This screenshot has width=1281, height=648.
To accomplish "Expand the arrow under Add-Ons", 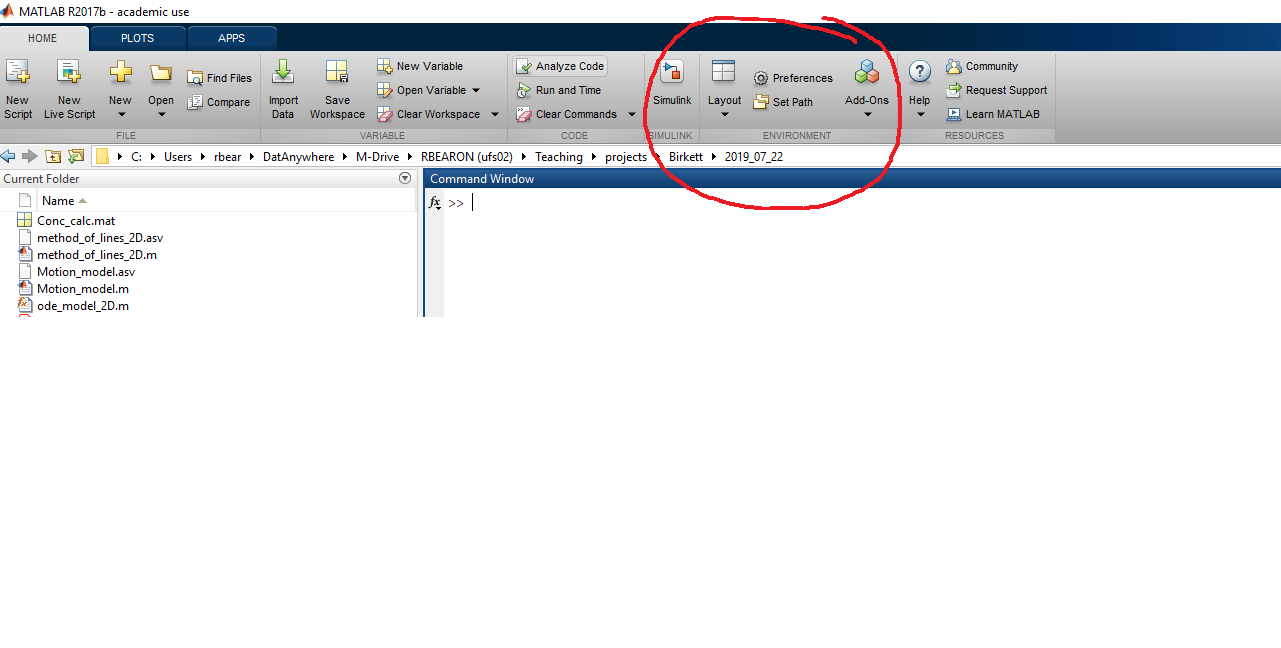I will point(867,114).
